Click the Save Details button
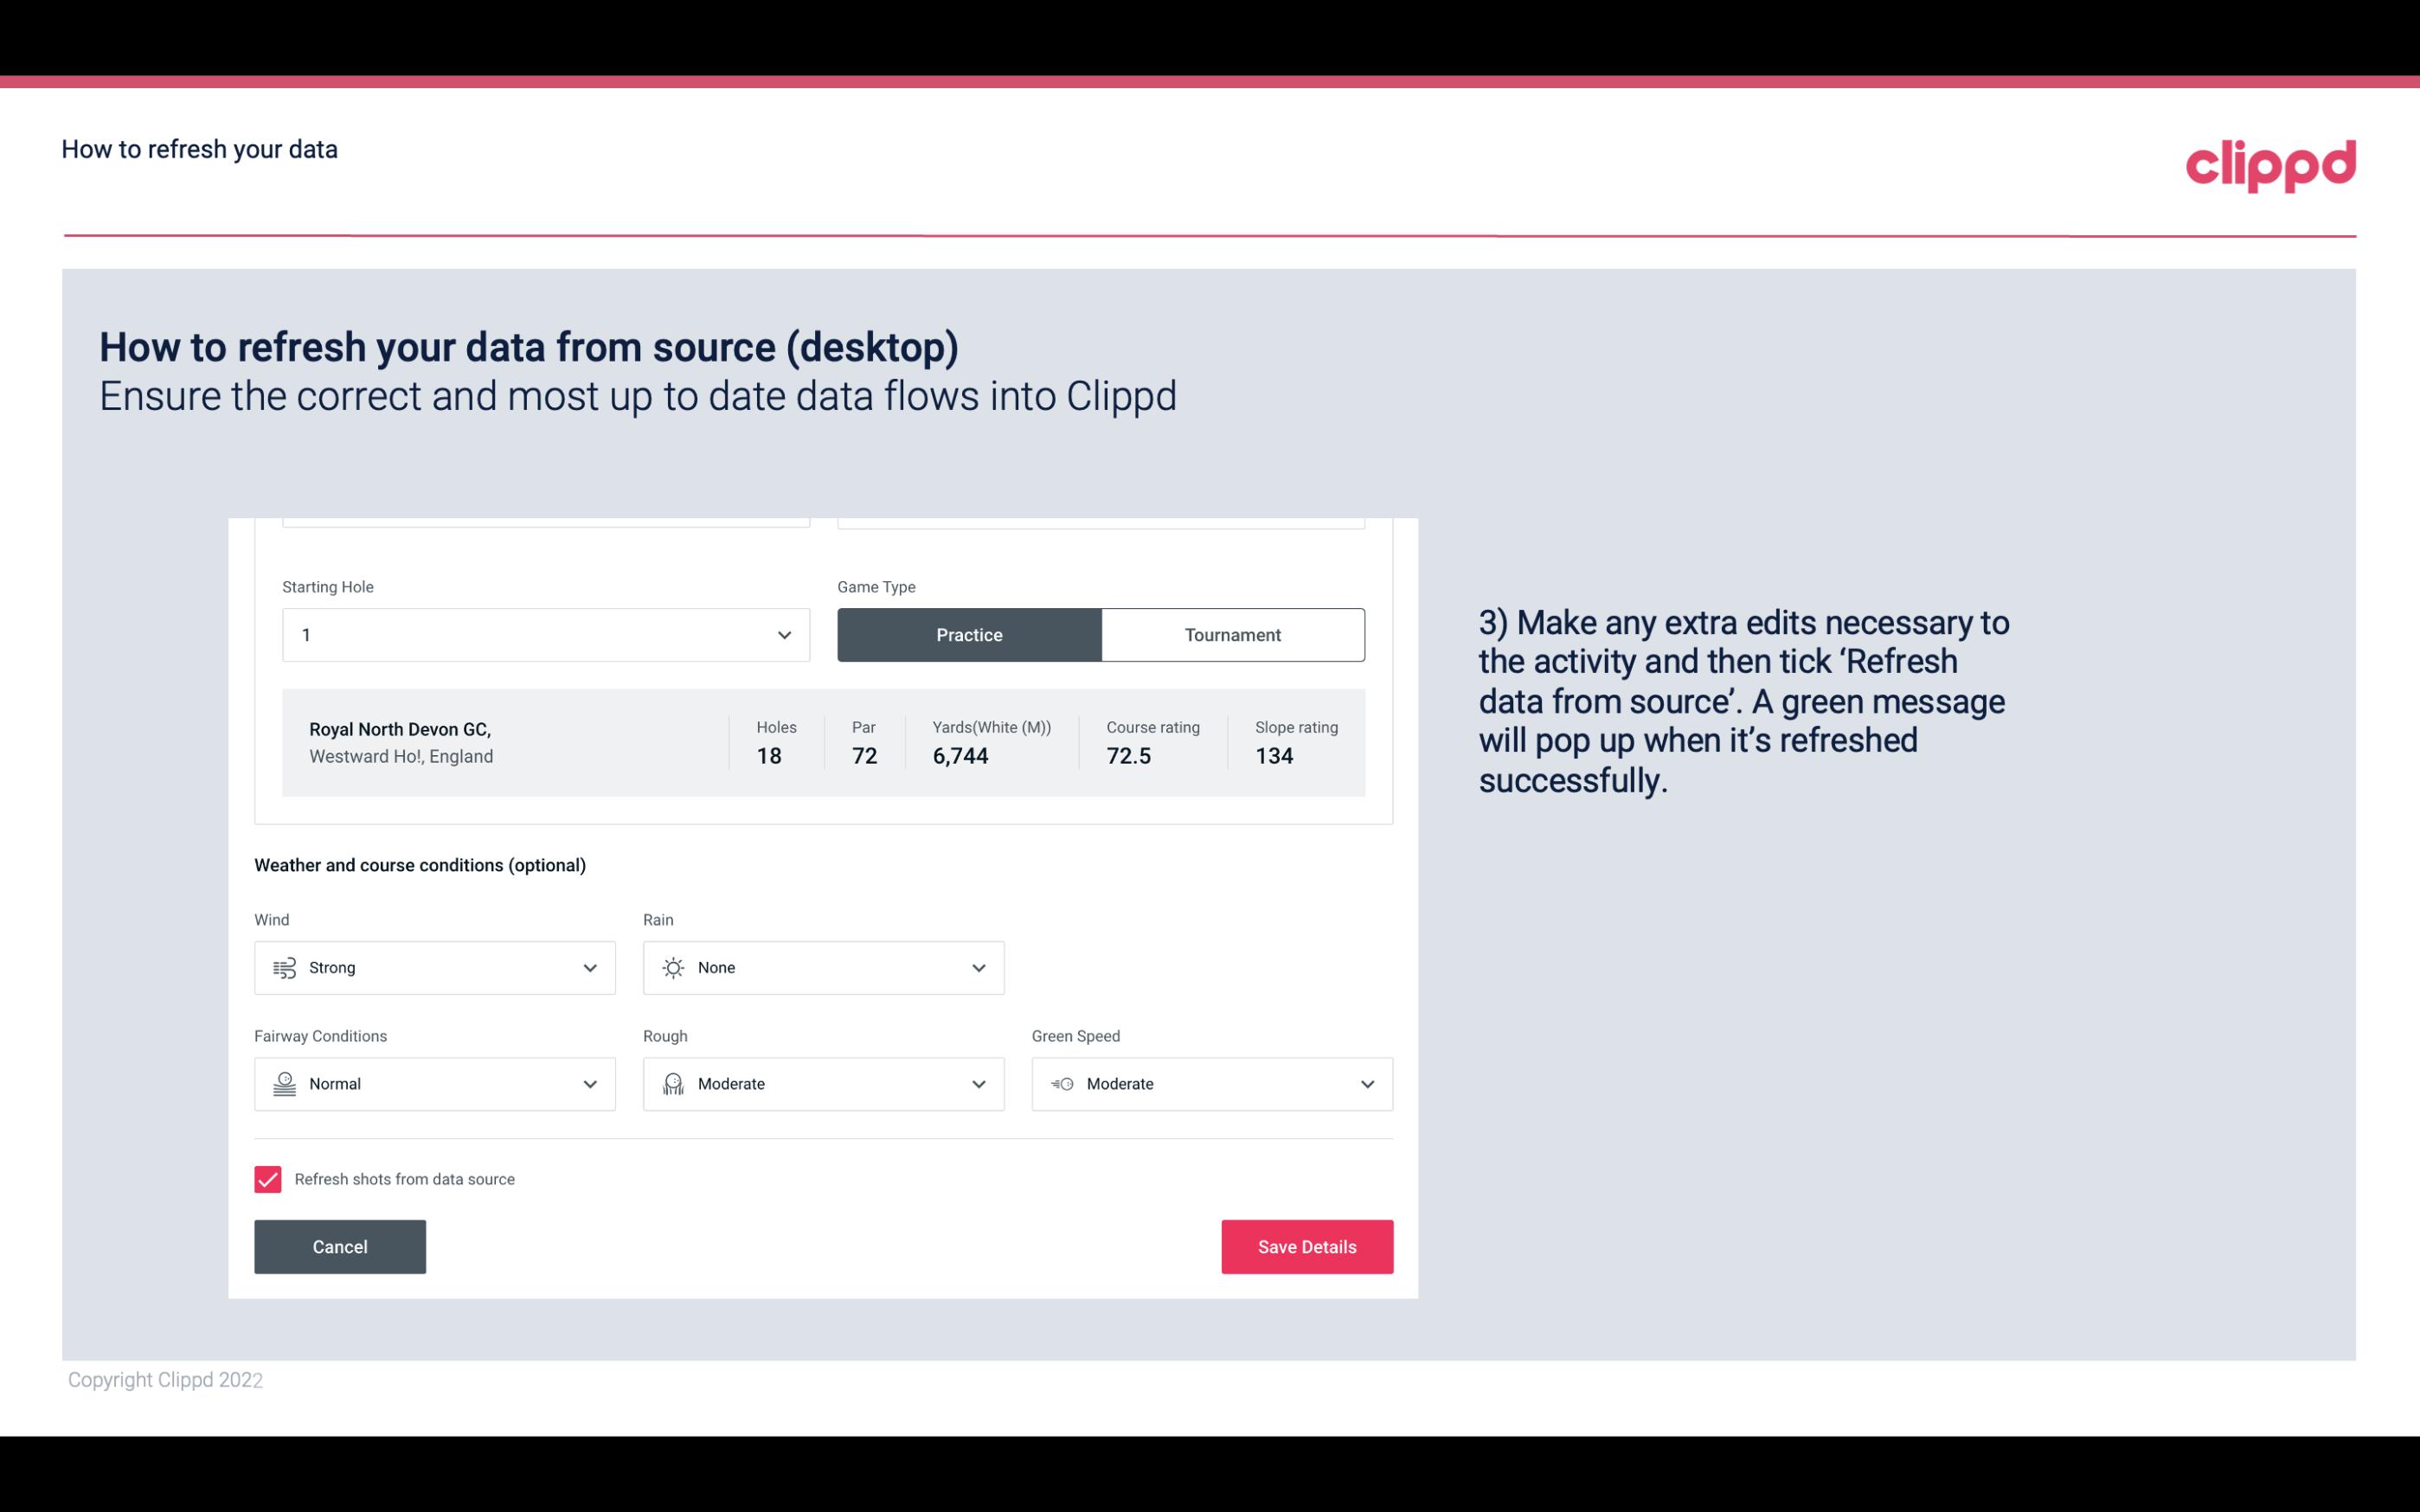The image size is (2420, 1512). 1306,1246
